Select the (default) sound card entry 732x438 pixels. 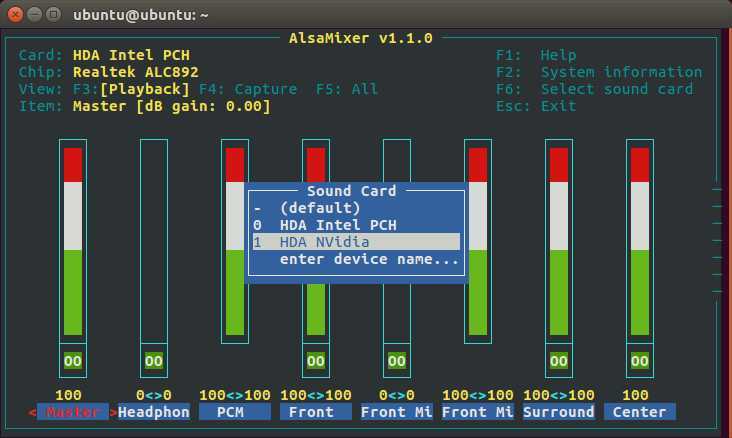(x=356, y=208)
